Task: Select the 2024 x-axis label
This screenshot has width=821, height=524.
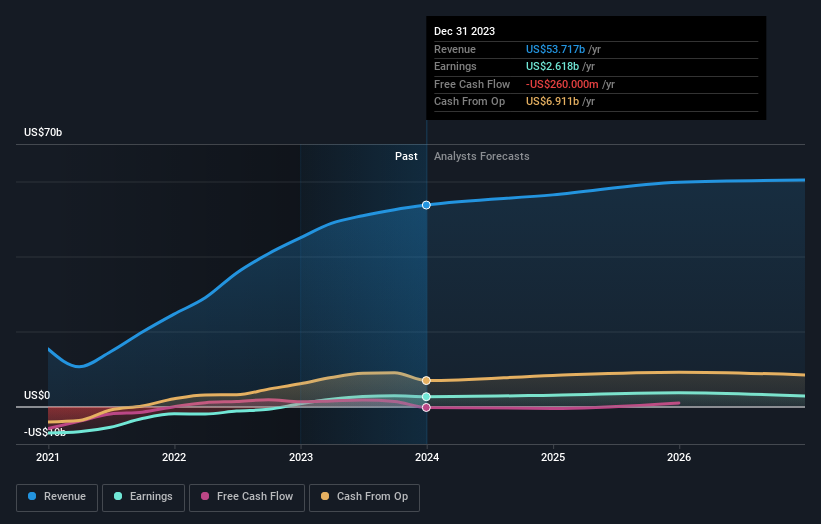Action: pyautogui.click(x=427, y=458)
